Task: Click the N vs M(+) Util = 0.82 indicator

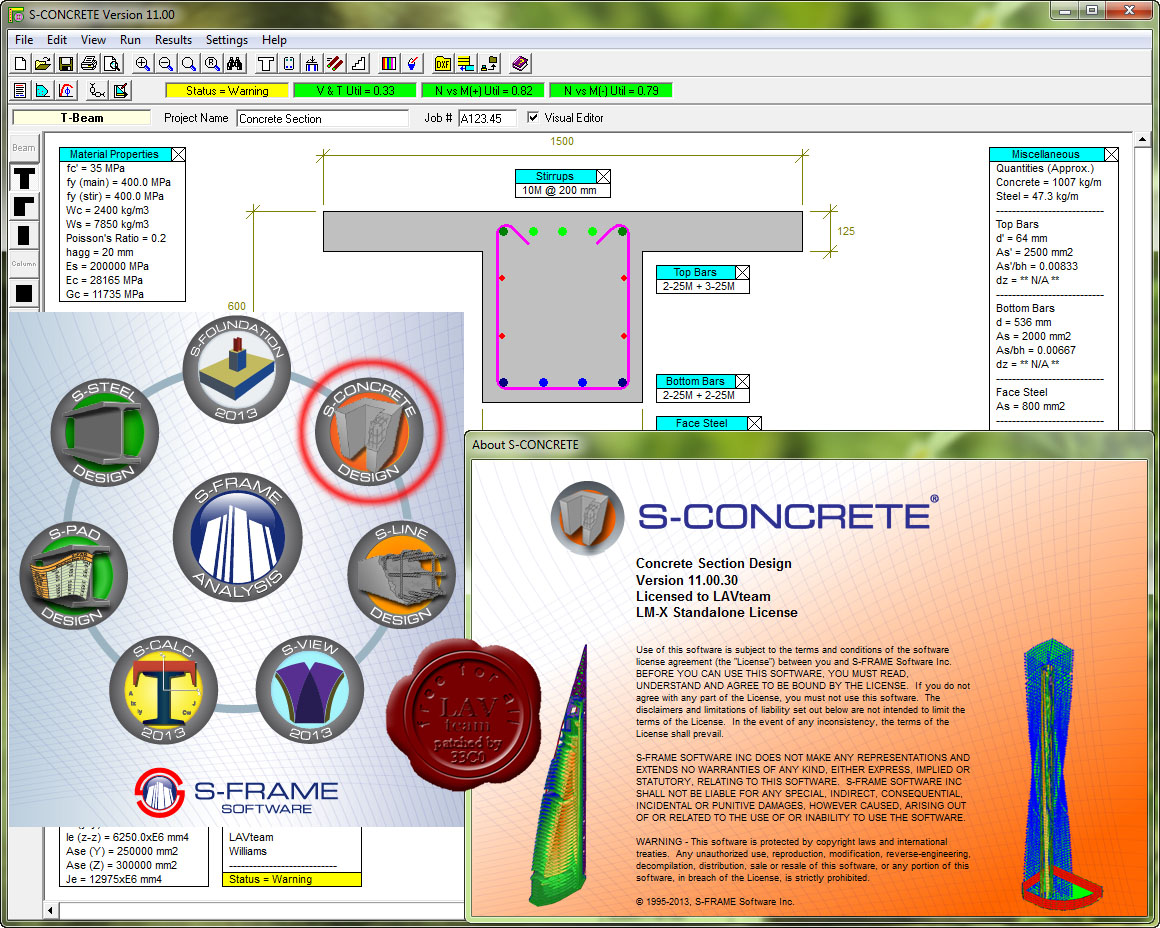Action: 483,90
